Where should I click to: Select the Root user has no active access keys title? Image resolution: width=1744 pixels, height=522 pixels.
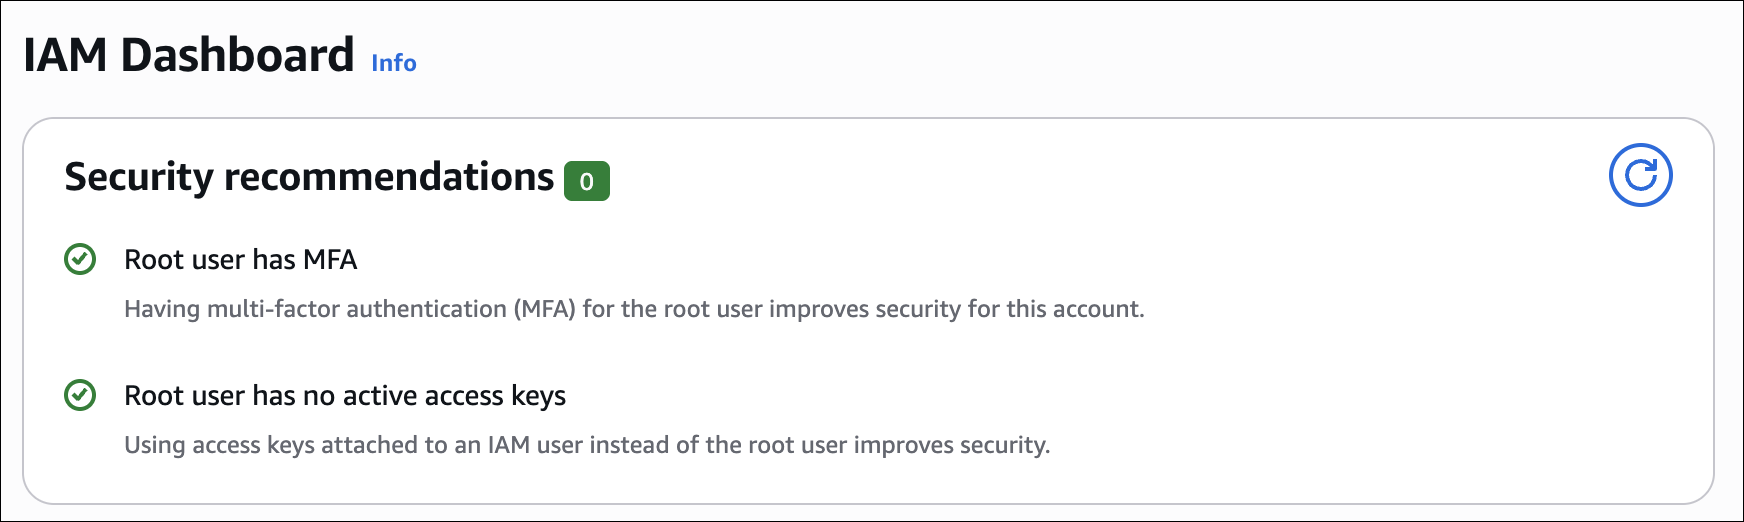[345, 396]
